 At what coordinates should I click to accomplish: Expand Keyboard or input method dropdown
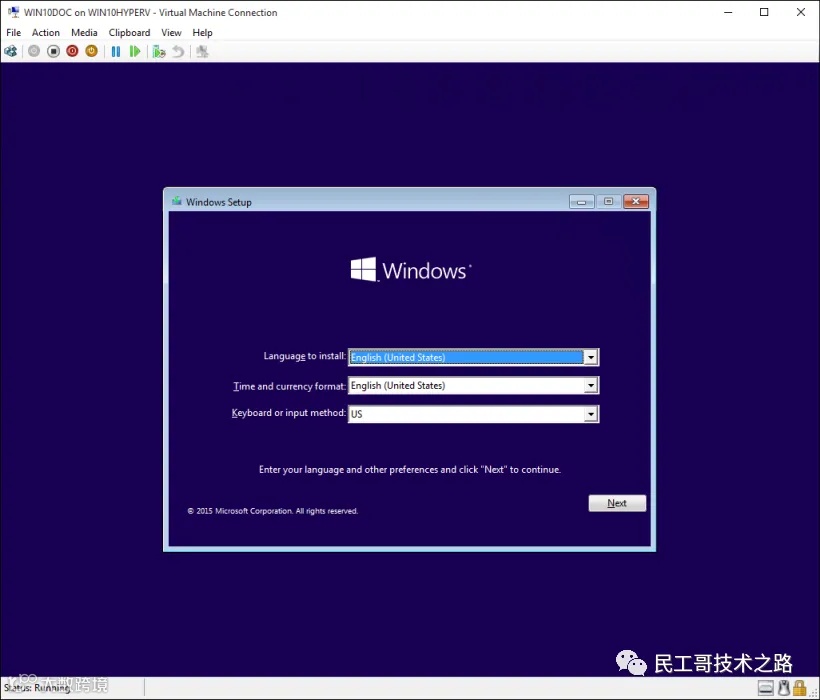pos(591,414)
